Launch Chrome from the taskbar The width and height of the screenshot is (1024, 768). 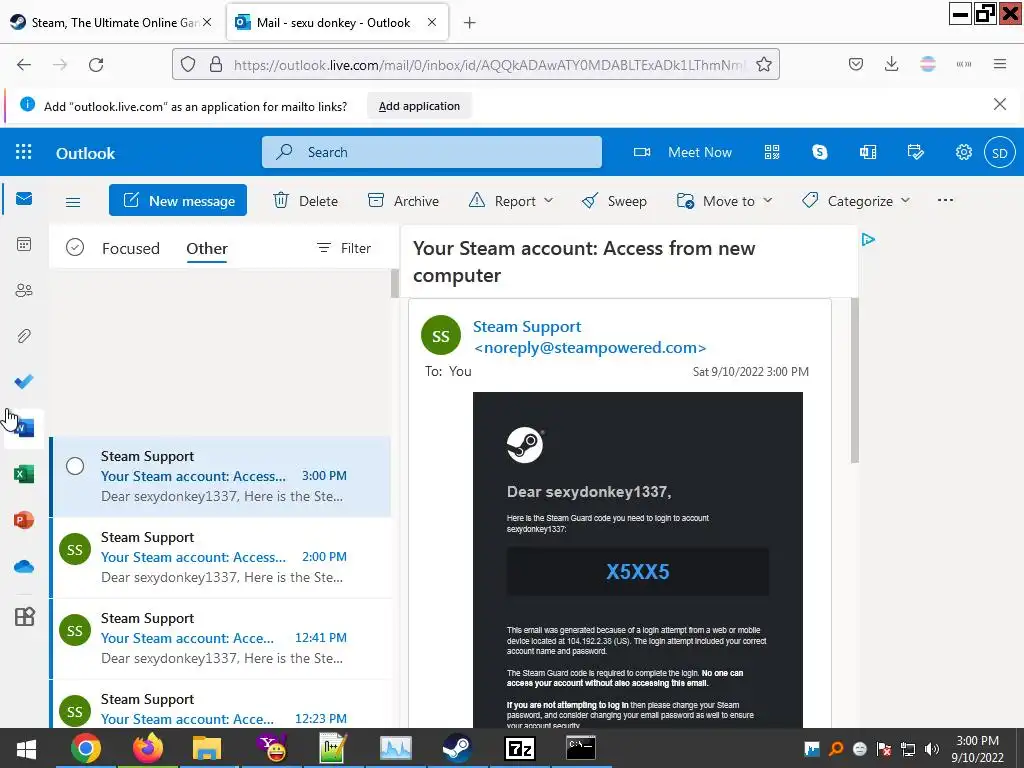(86, 748)
